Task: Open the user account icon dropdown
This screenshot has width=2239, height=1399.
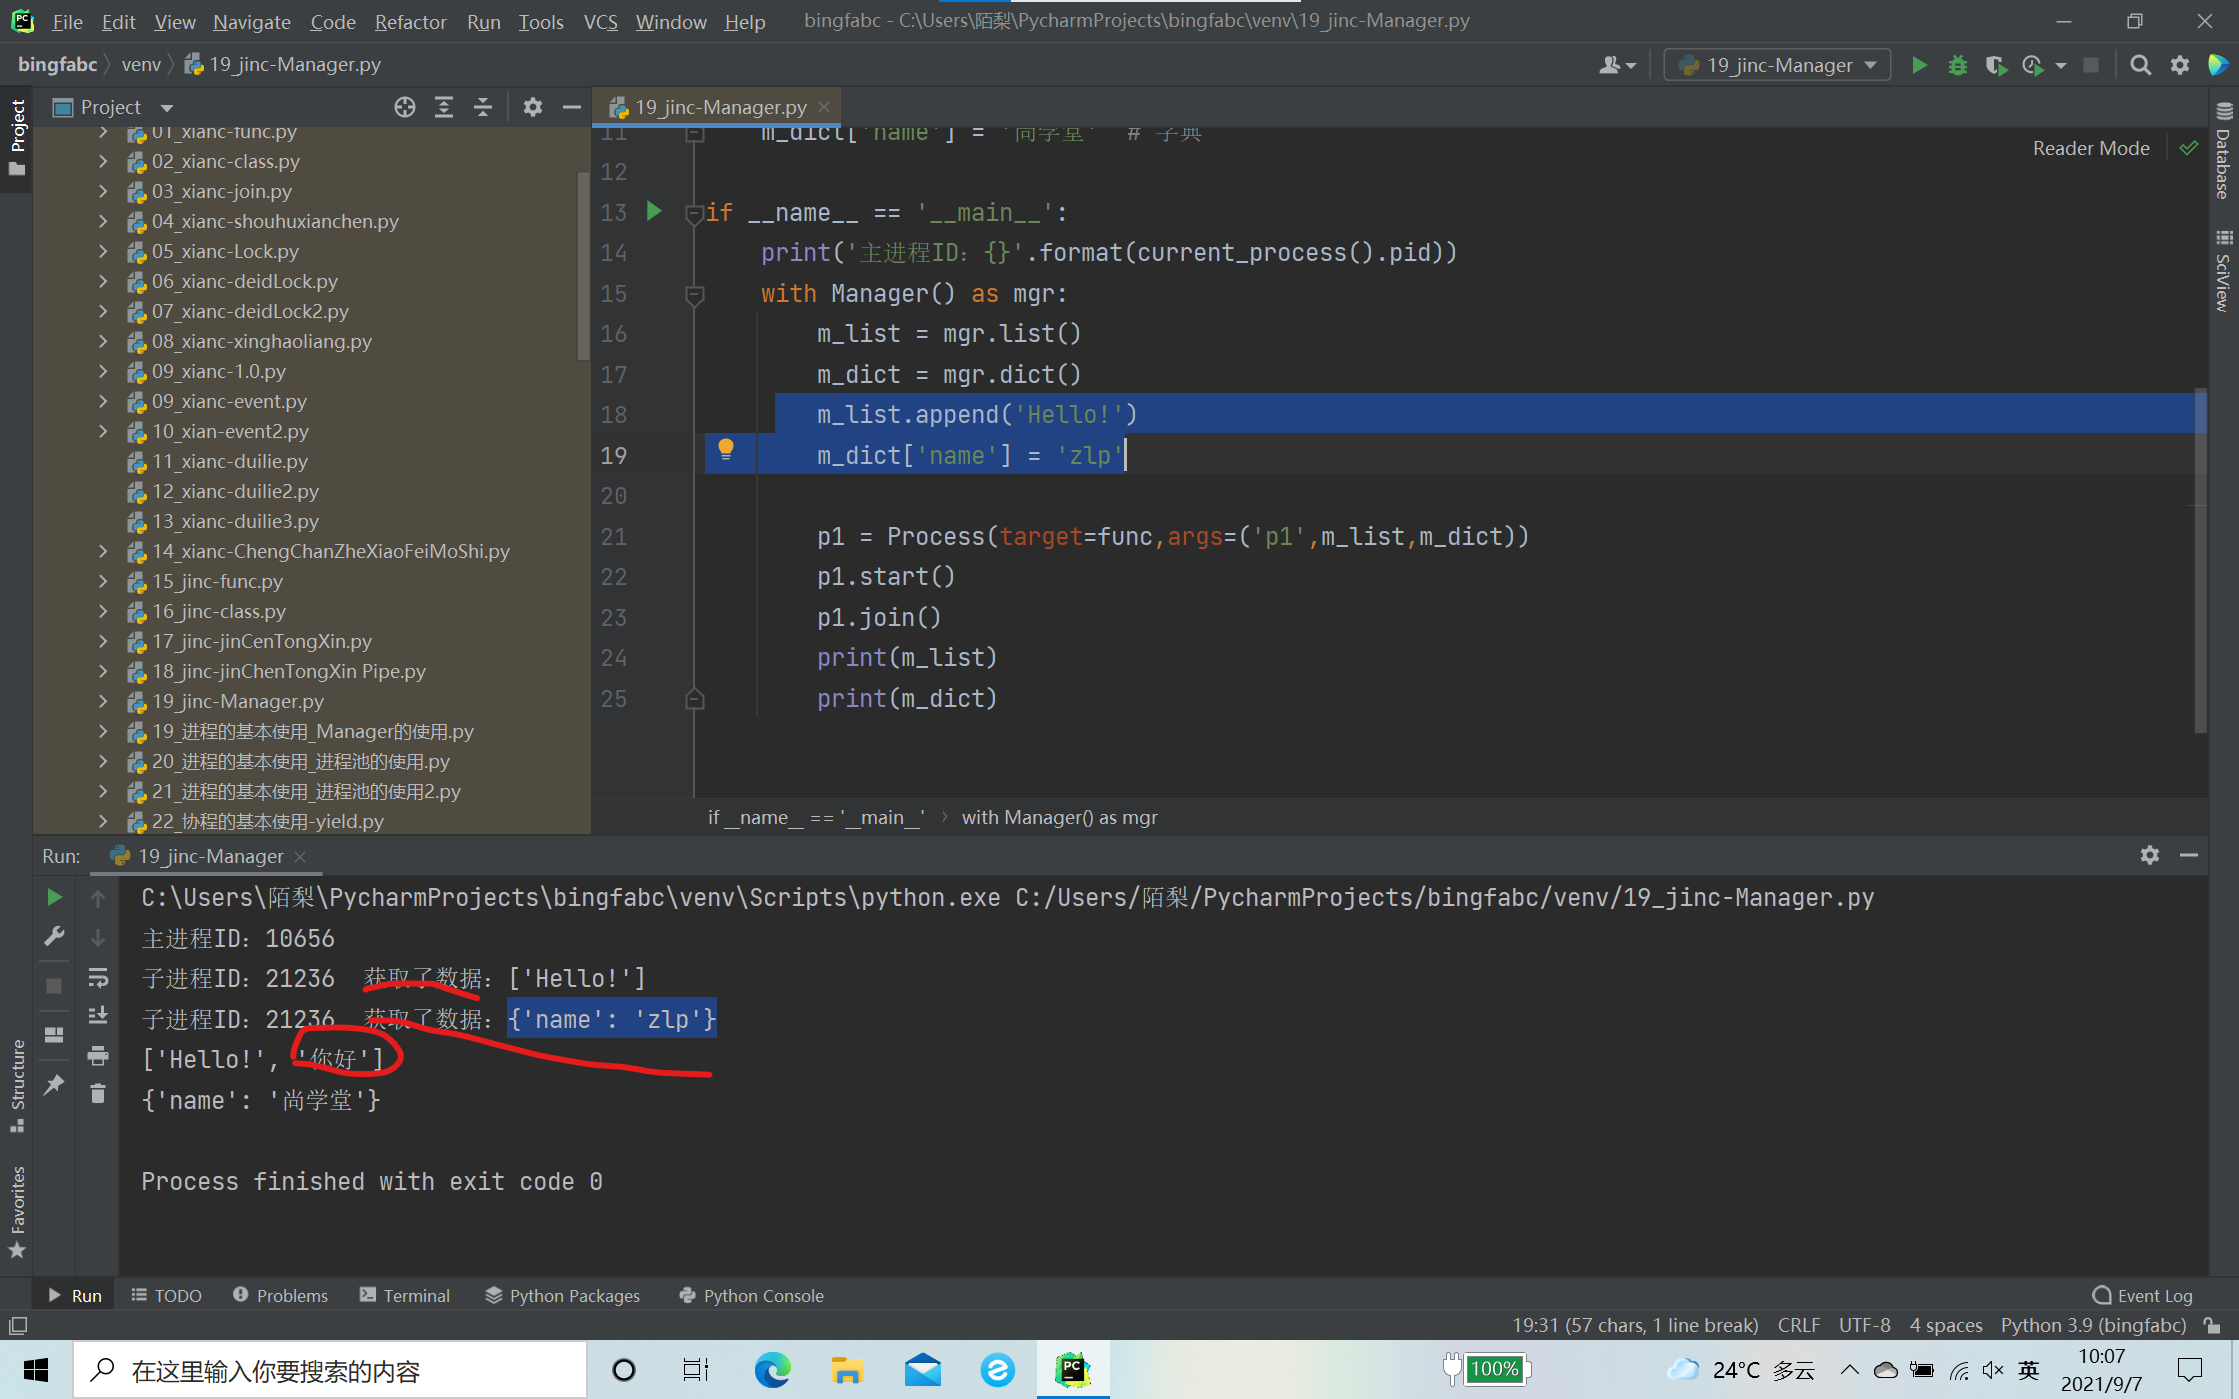Action: click(1616, 65)
